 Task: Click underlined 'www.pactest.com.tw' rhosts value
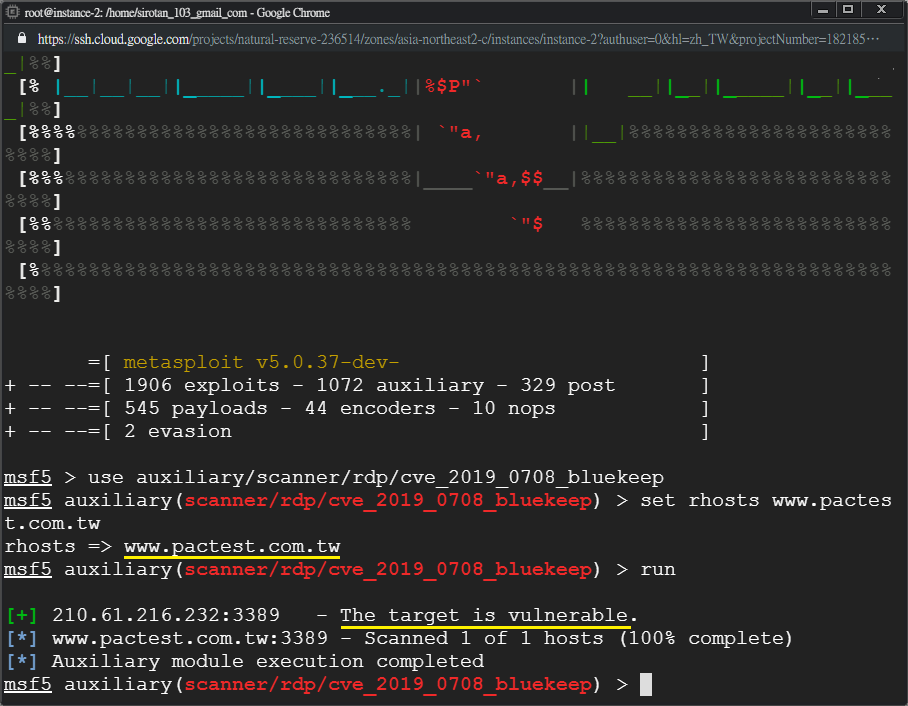click(x=232, y=547)
